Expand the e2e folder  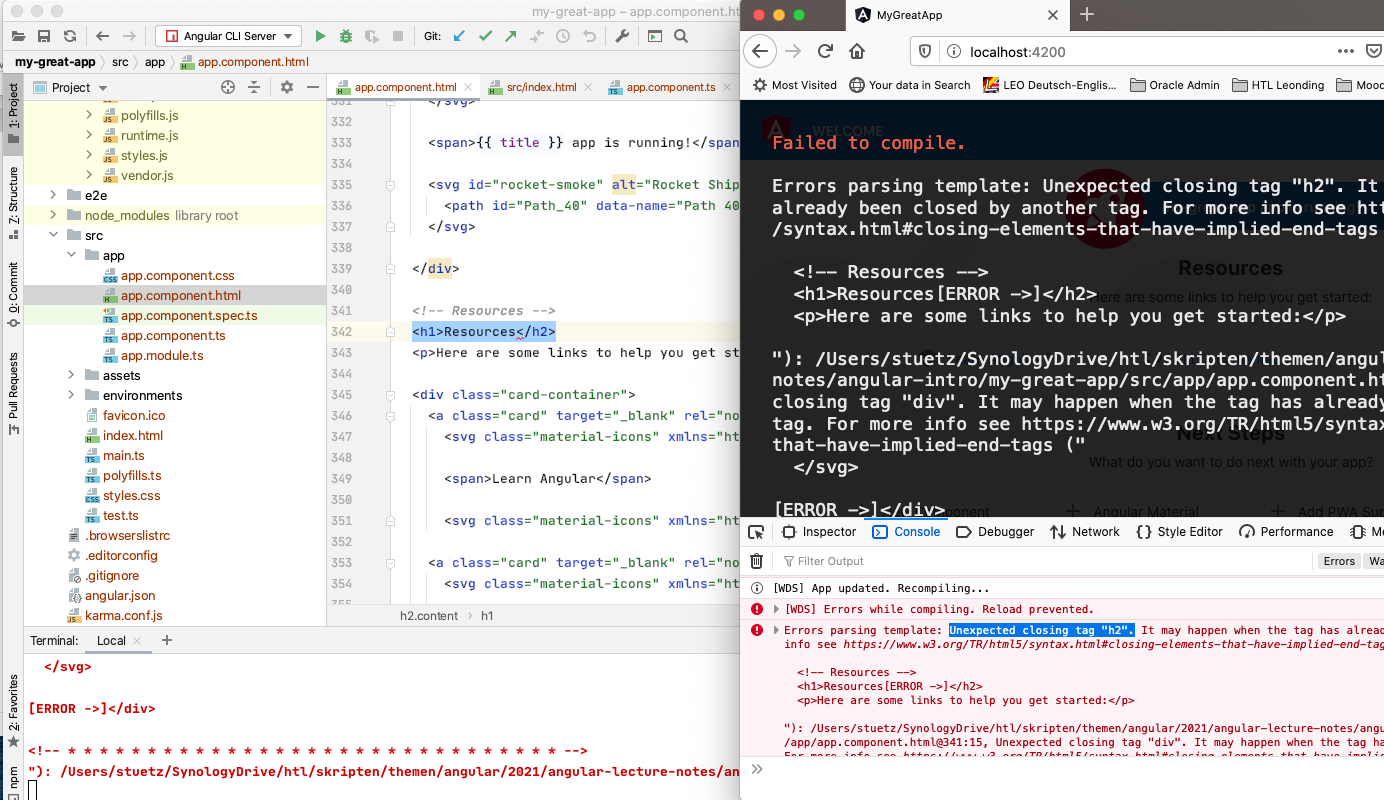click(x=54, y=195)
